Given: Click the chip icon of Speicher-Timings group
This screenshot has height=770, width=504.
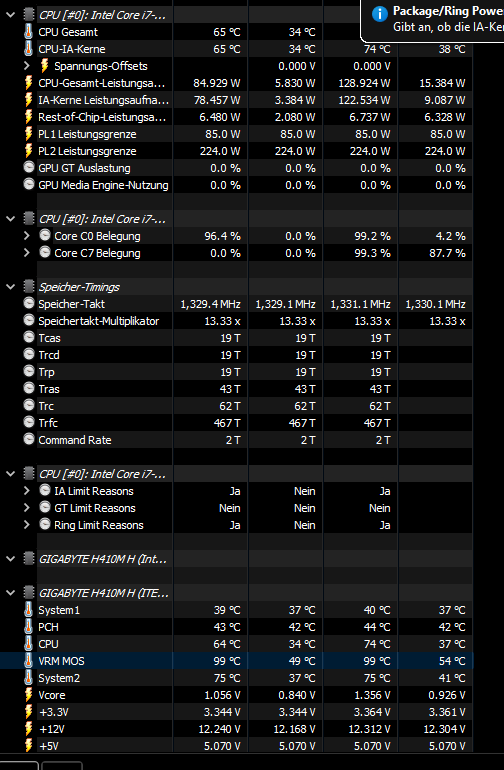Looking at the screenshot, I should 29,287.
